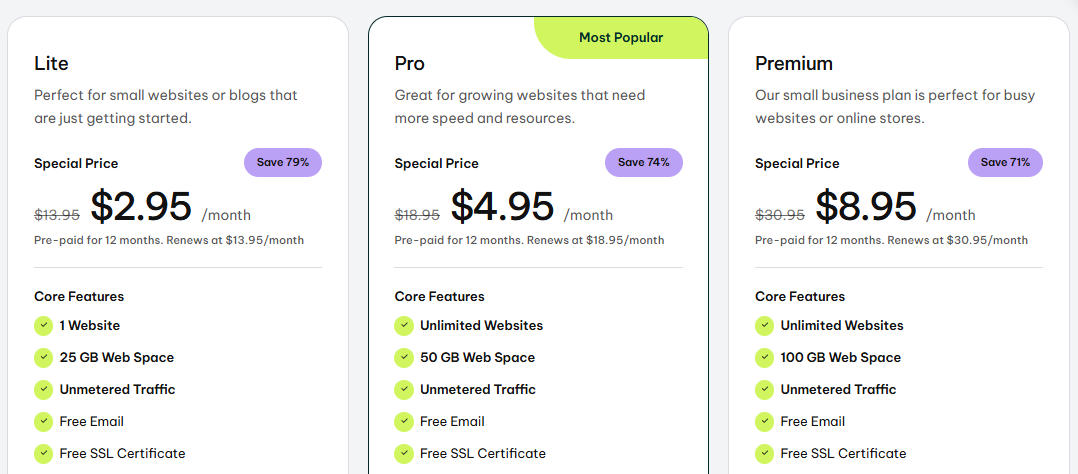The image size is (1078, 474).
Task: Click the $8.95 Premium price
Action: 866,206
